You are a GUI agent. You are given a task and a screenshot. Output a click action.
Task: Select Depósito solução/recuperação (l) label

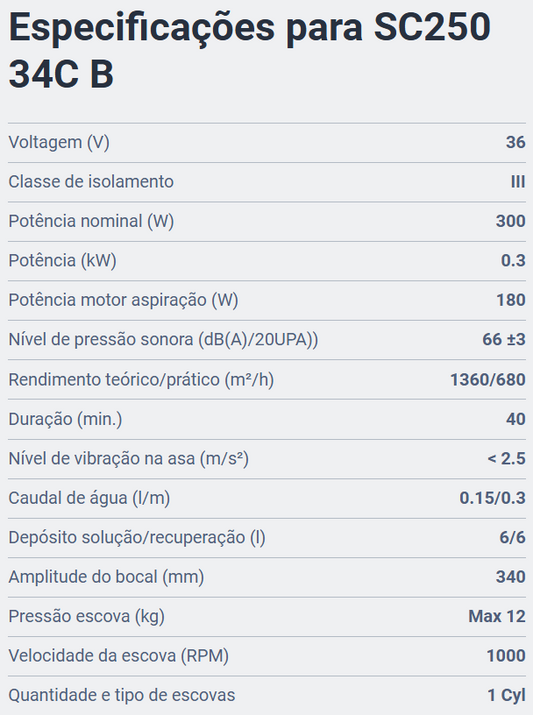click(x=137, y=537)
